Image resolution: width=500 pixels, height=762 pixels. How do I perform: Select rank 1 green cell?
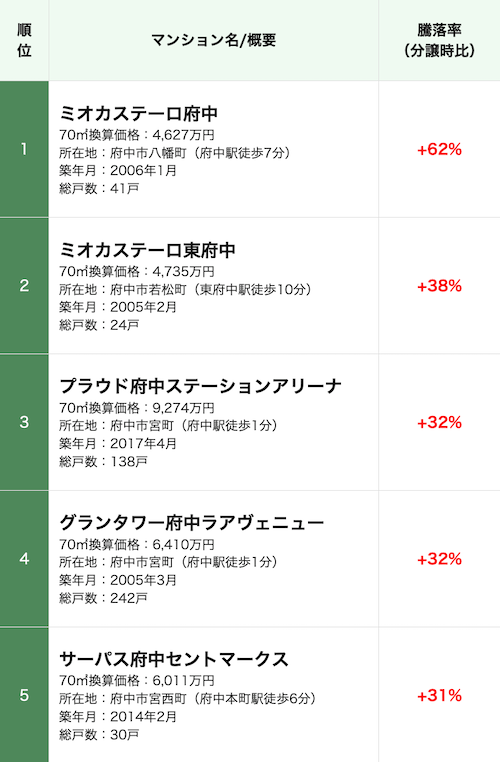tap(24, 149)
